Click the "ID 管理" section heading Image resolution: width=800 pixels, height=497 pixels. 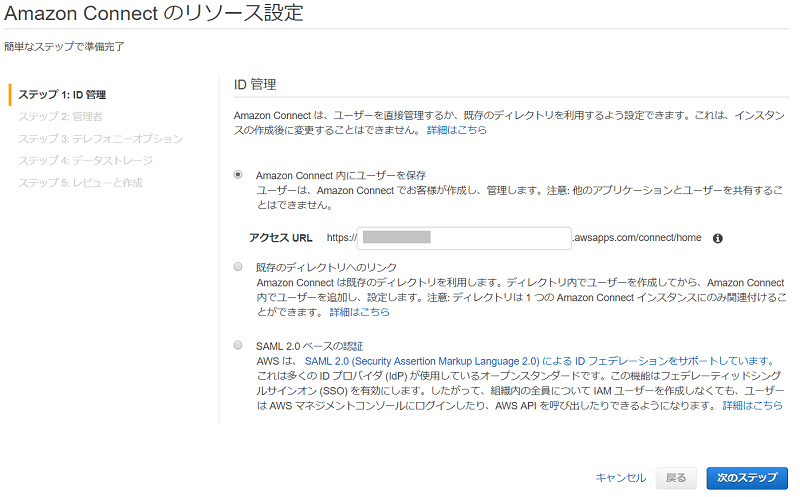coord(255,85)
